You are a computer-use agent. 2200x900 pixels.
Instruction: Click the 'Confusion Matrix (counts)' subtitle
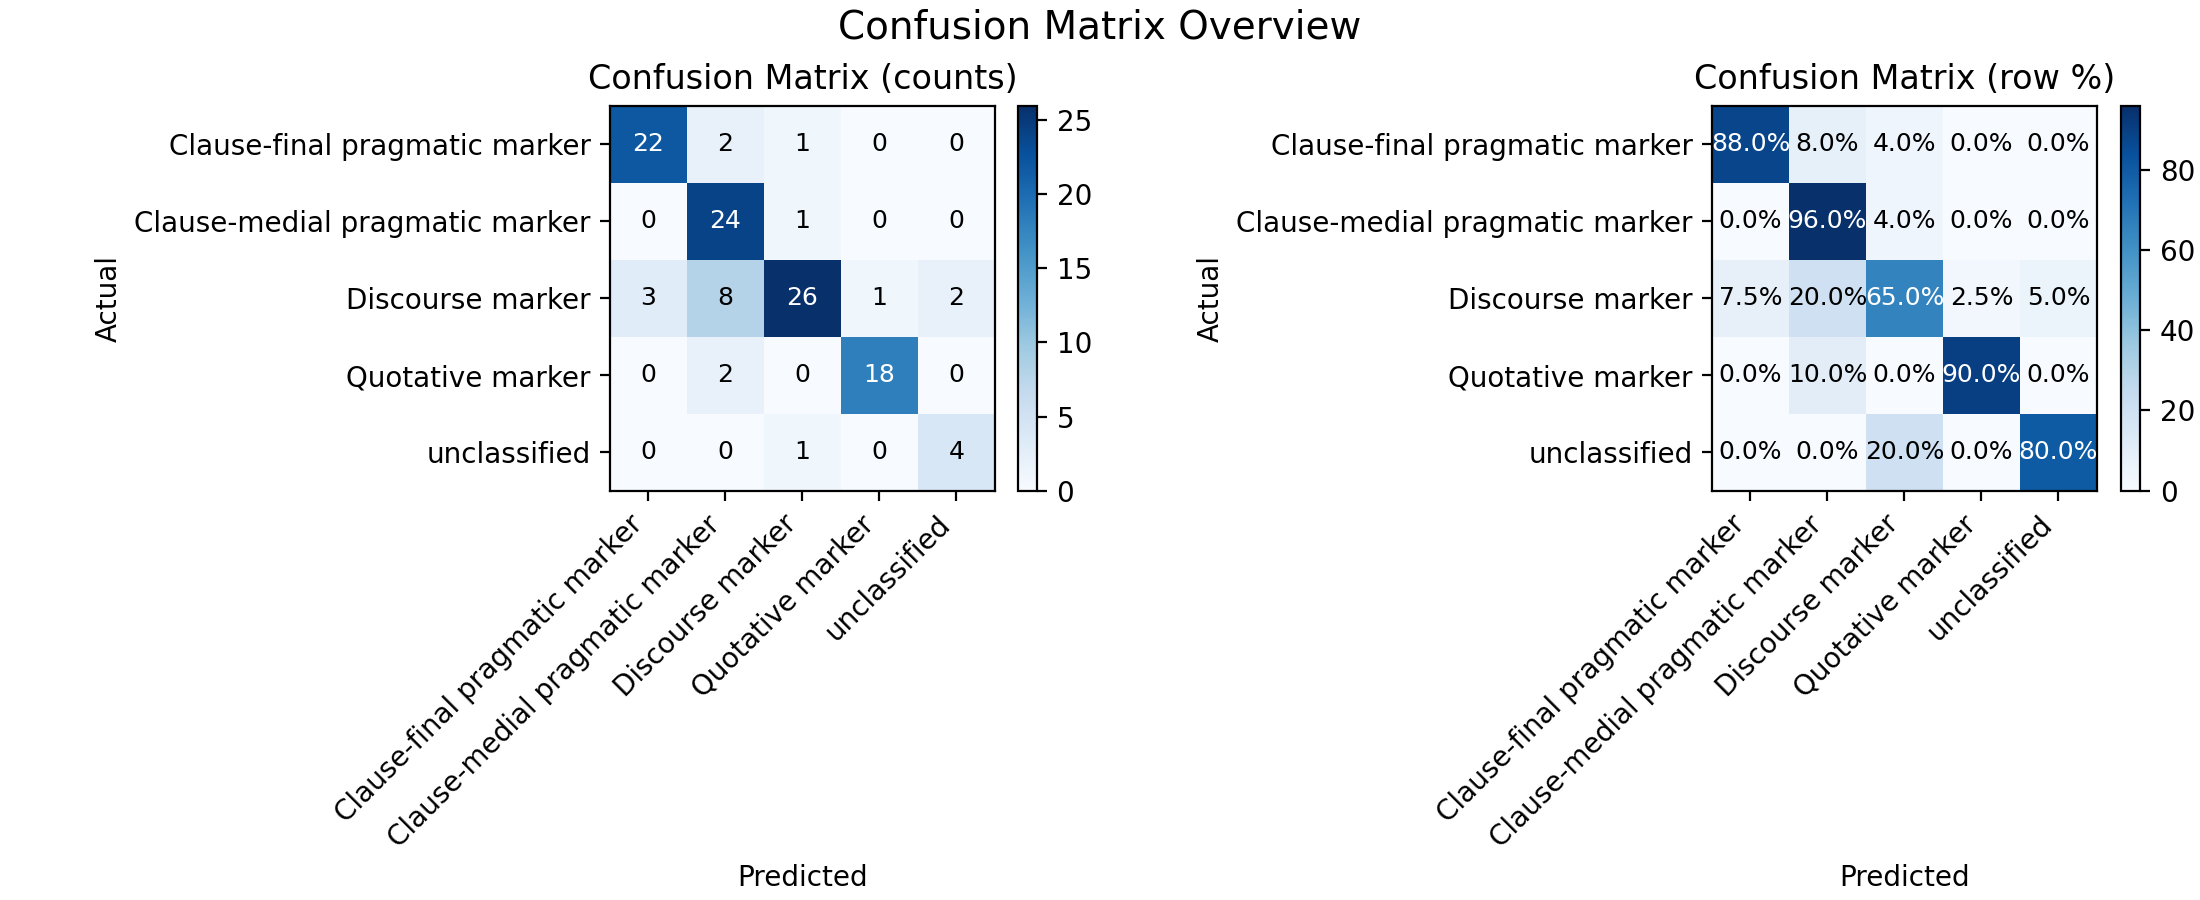click(802, 78)
